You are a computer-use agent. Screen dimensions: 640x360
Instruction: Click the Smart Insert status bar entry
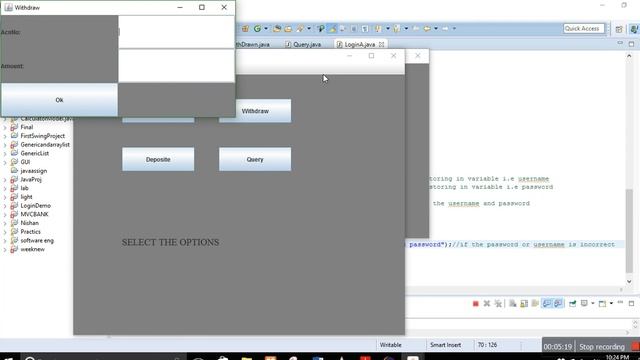[445, 345]
